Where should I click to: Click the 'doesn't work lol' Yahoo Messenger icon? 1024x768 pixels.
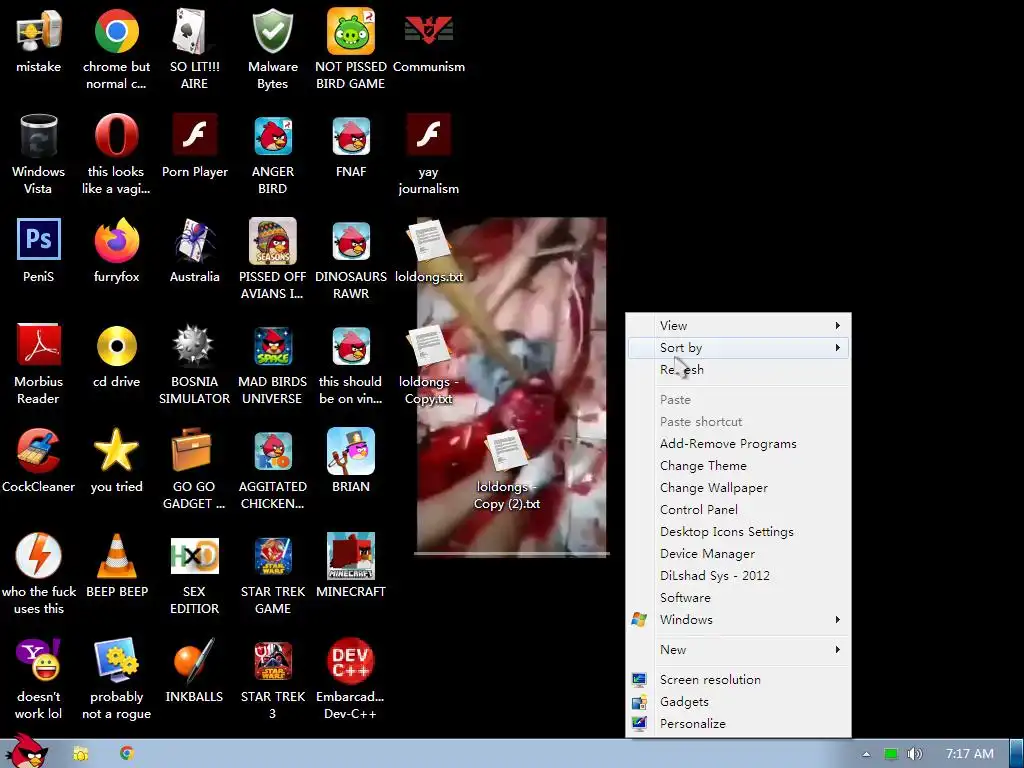point(39,661)
